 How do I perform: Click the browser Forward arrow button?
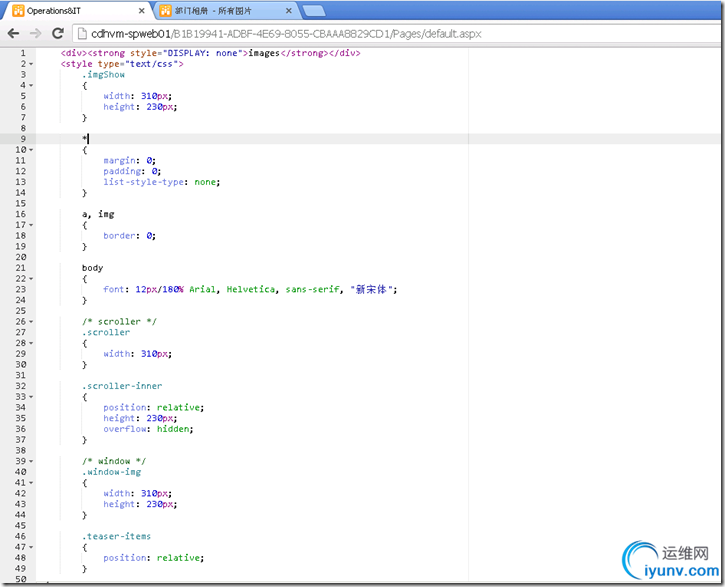click(37, 33)
